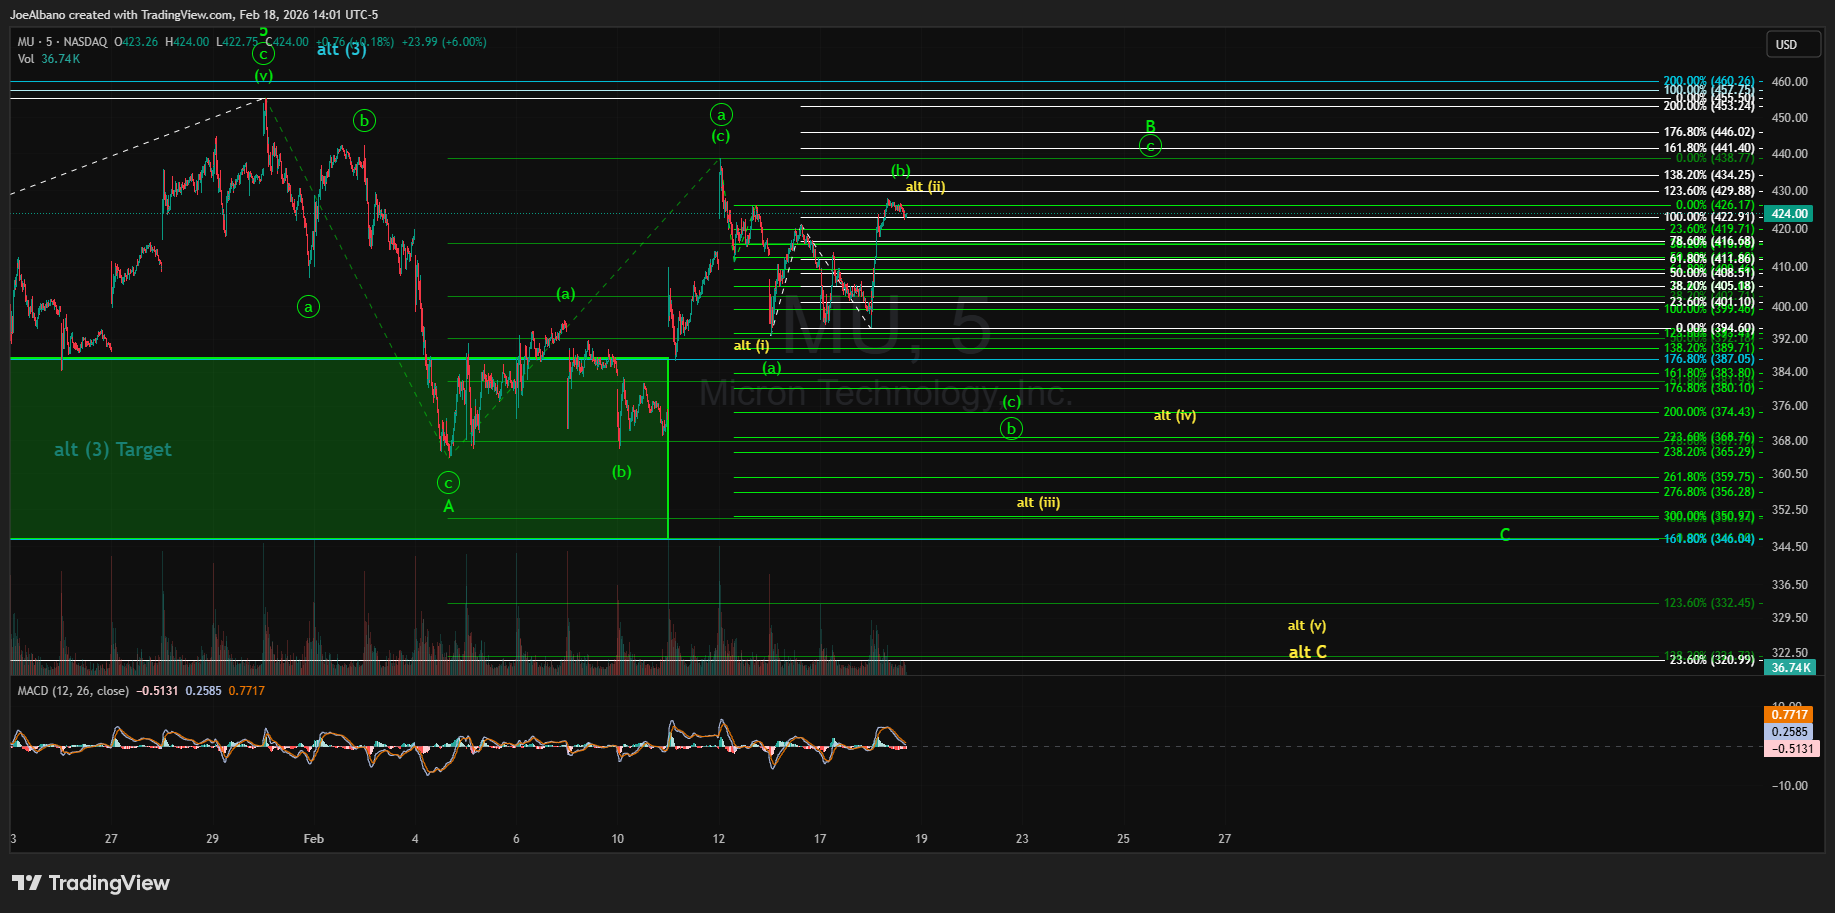Open the USD currency selector
The width and height of the screenshot is (1835, 913).
pyautogui.click(x=1792, y=44)
